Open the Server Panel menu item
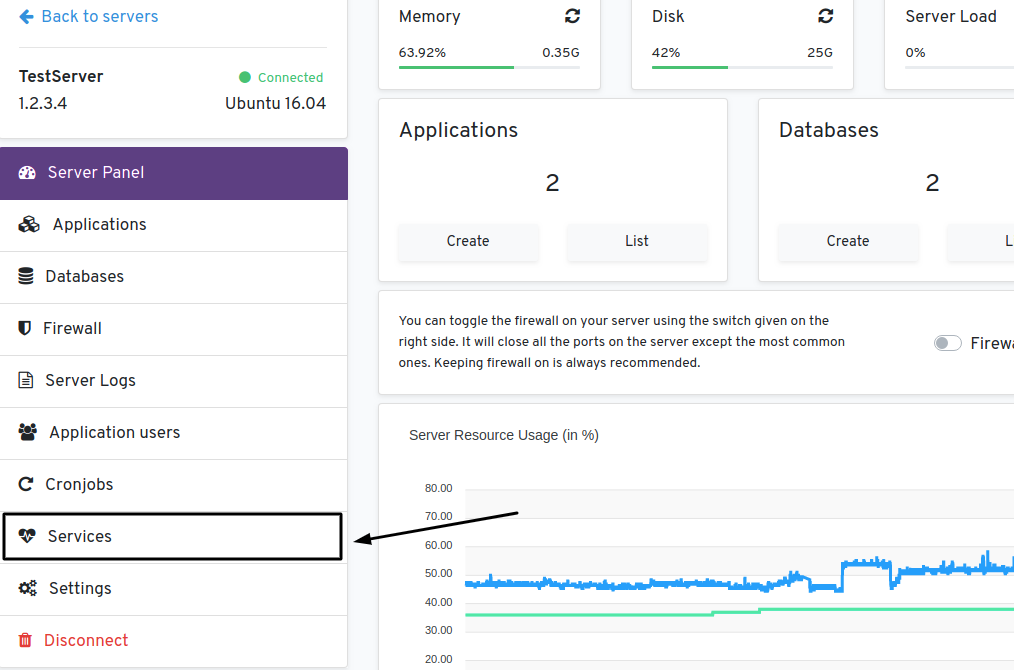Image resolution: width=1014 pixels, height=670 pixels. (174, 173)
